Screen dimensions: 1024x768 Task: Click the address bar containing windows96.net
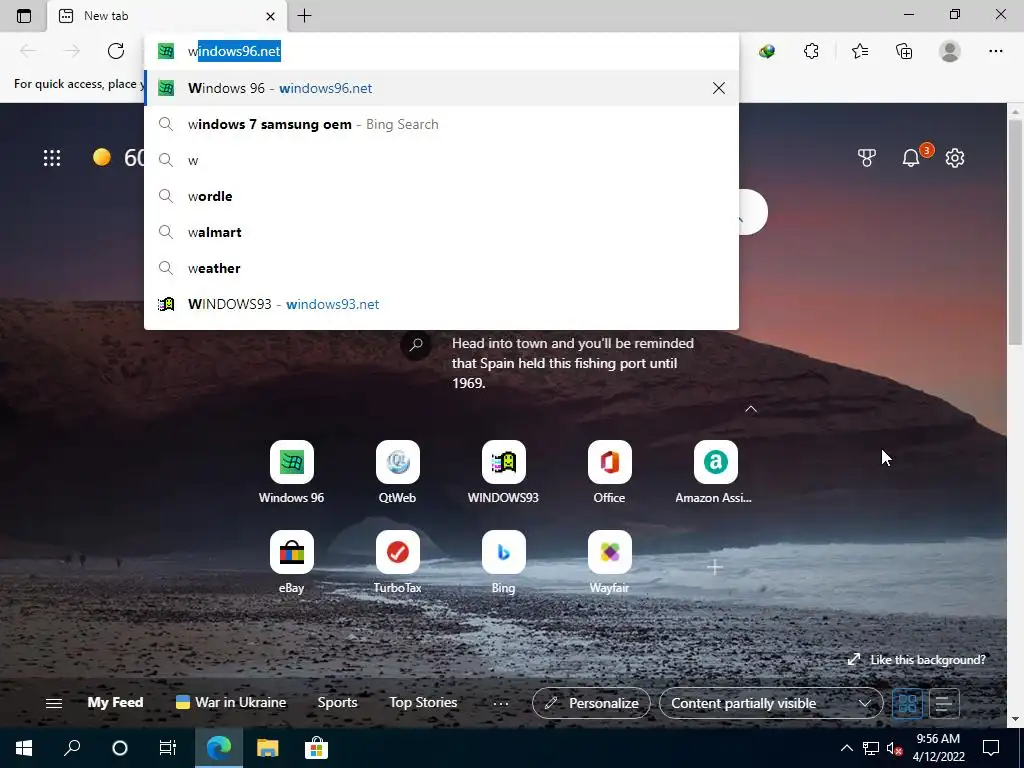[441, 51]
